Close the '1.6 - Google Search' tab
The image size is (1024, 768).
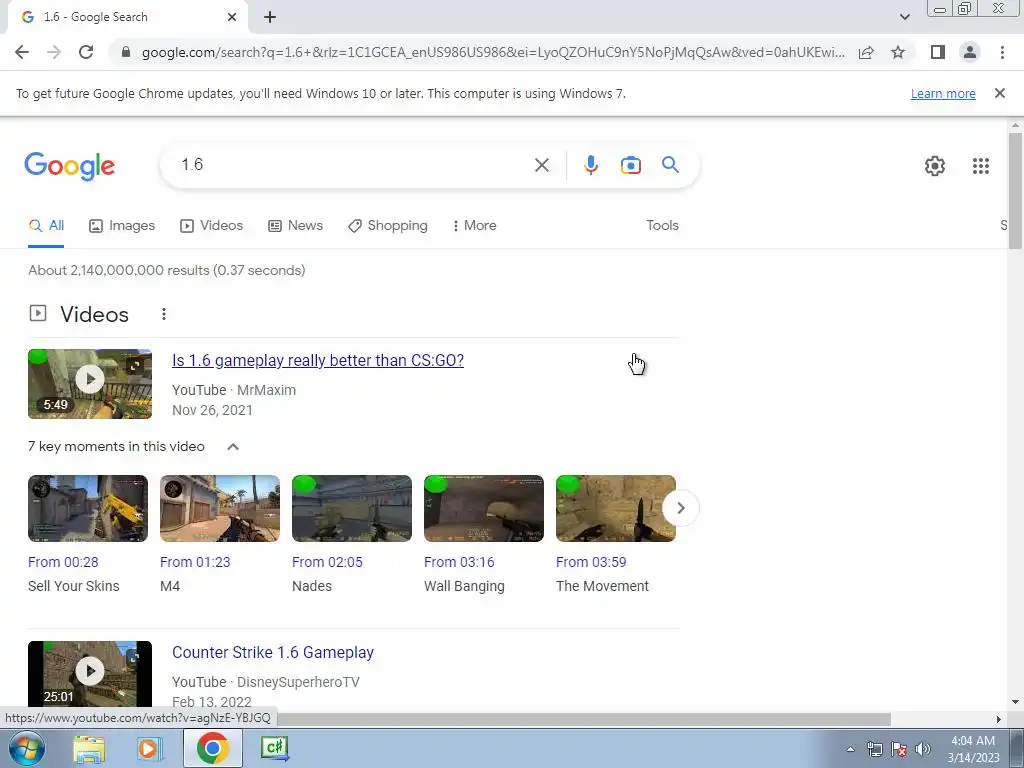[x=232, y=17]
